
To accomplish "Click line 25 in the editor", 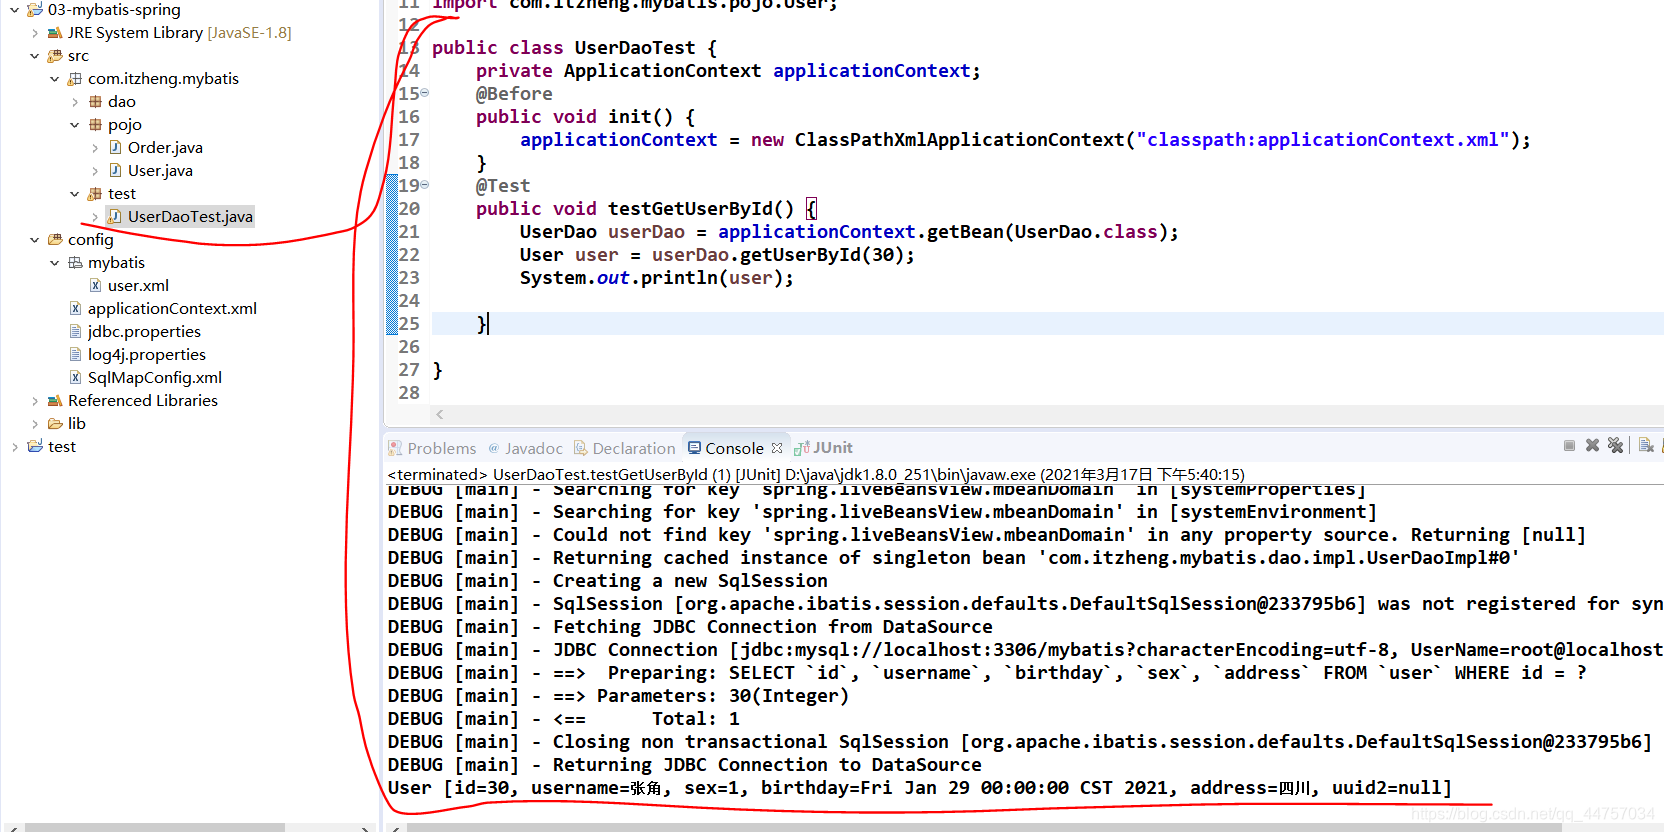I will click(x=1048, y=323).
